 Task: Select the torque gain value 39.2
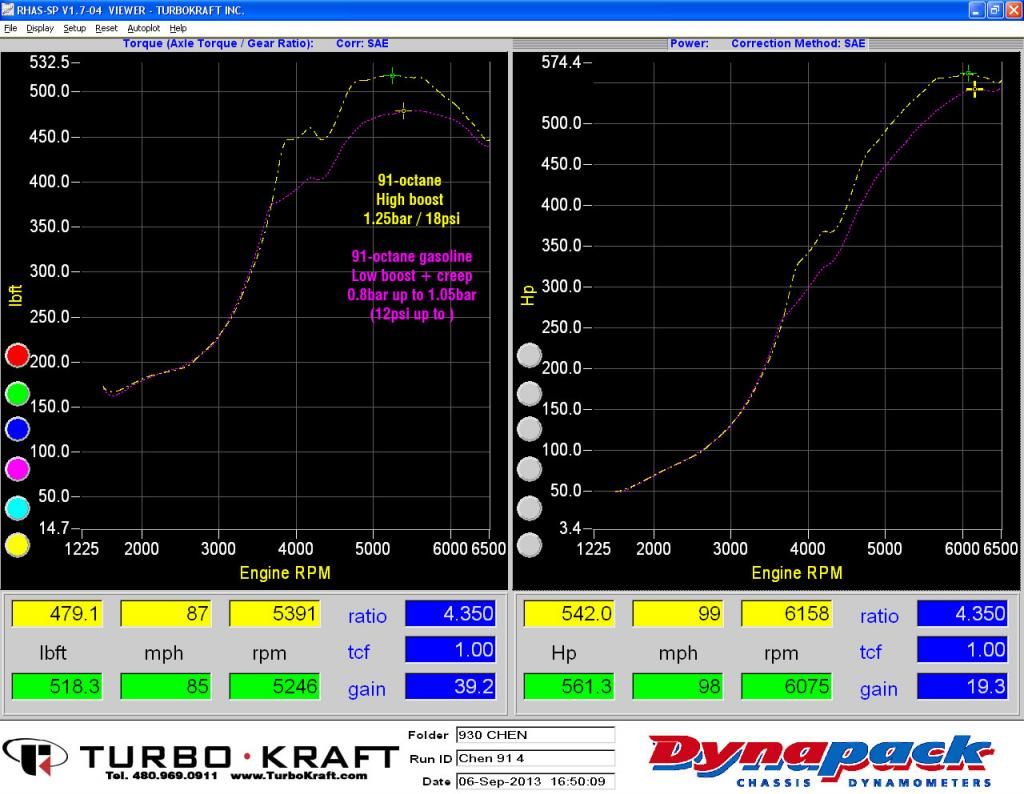click(449, 687)
